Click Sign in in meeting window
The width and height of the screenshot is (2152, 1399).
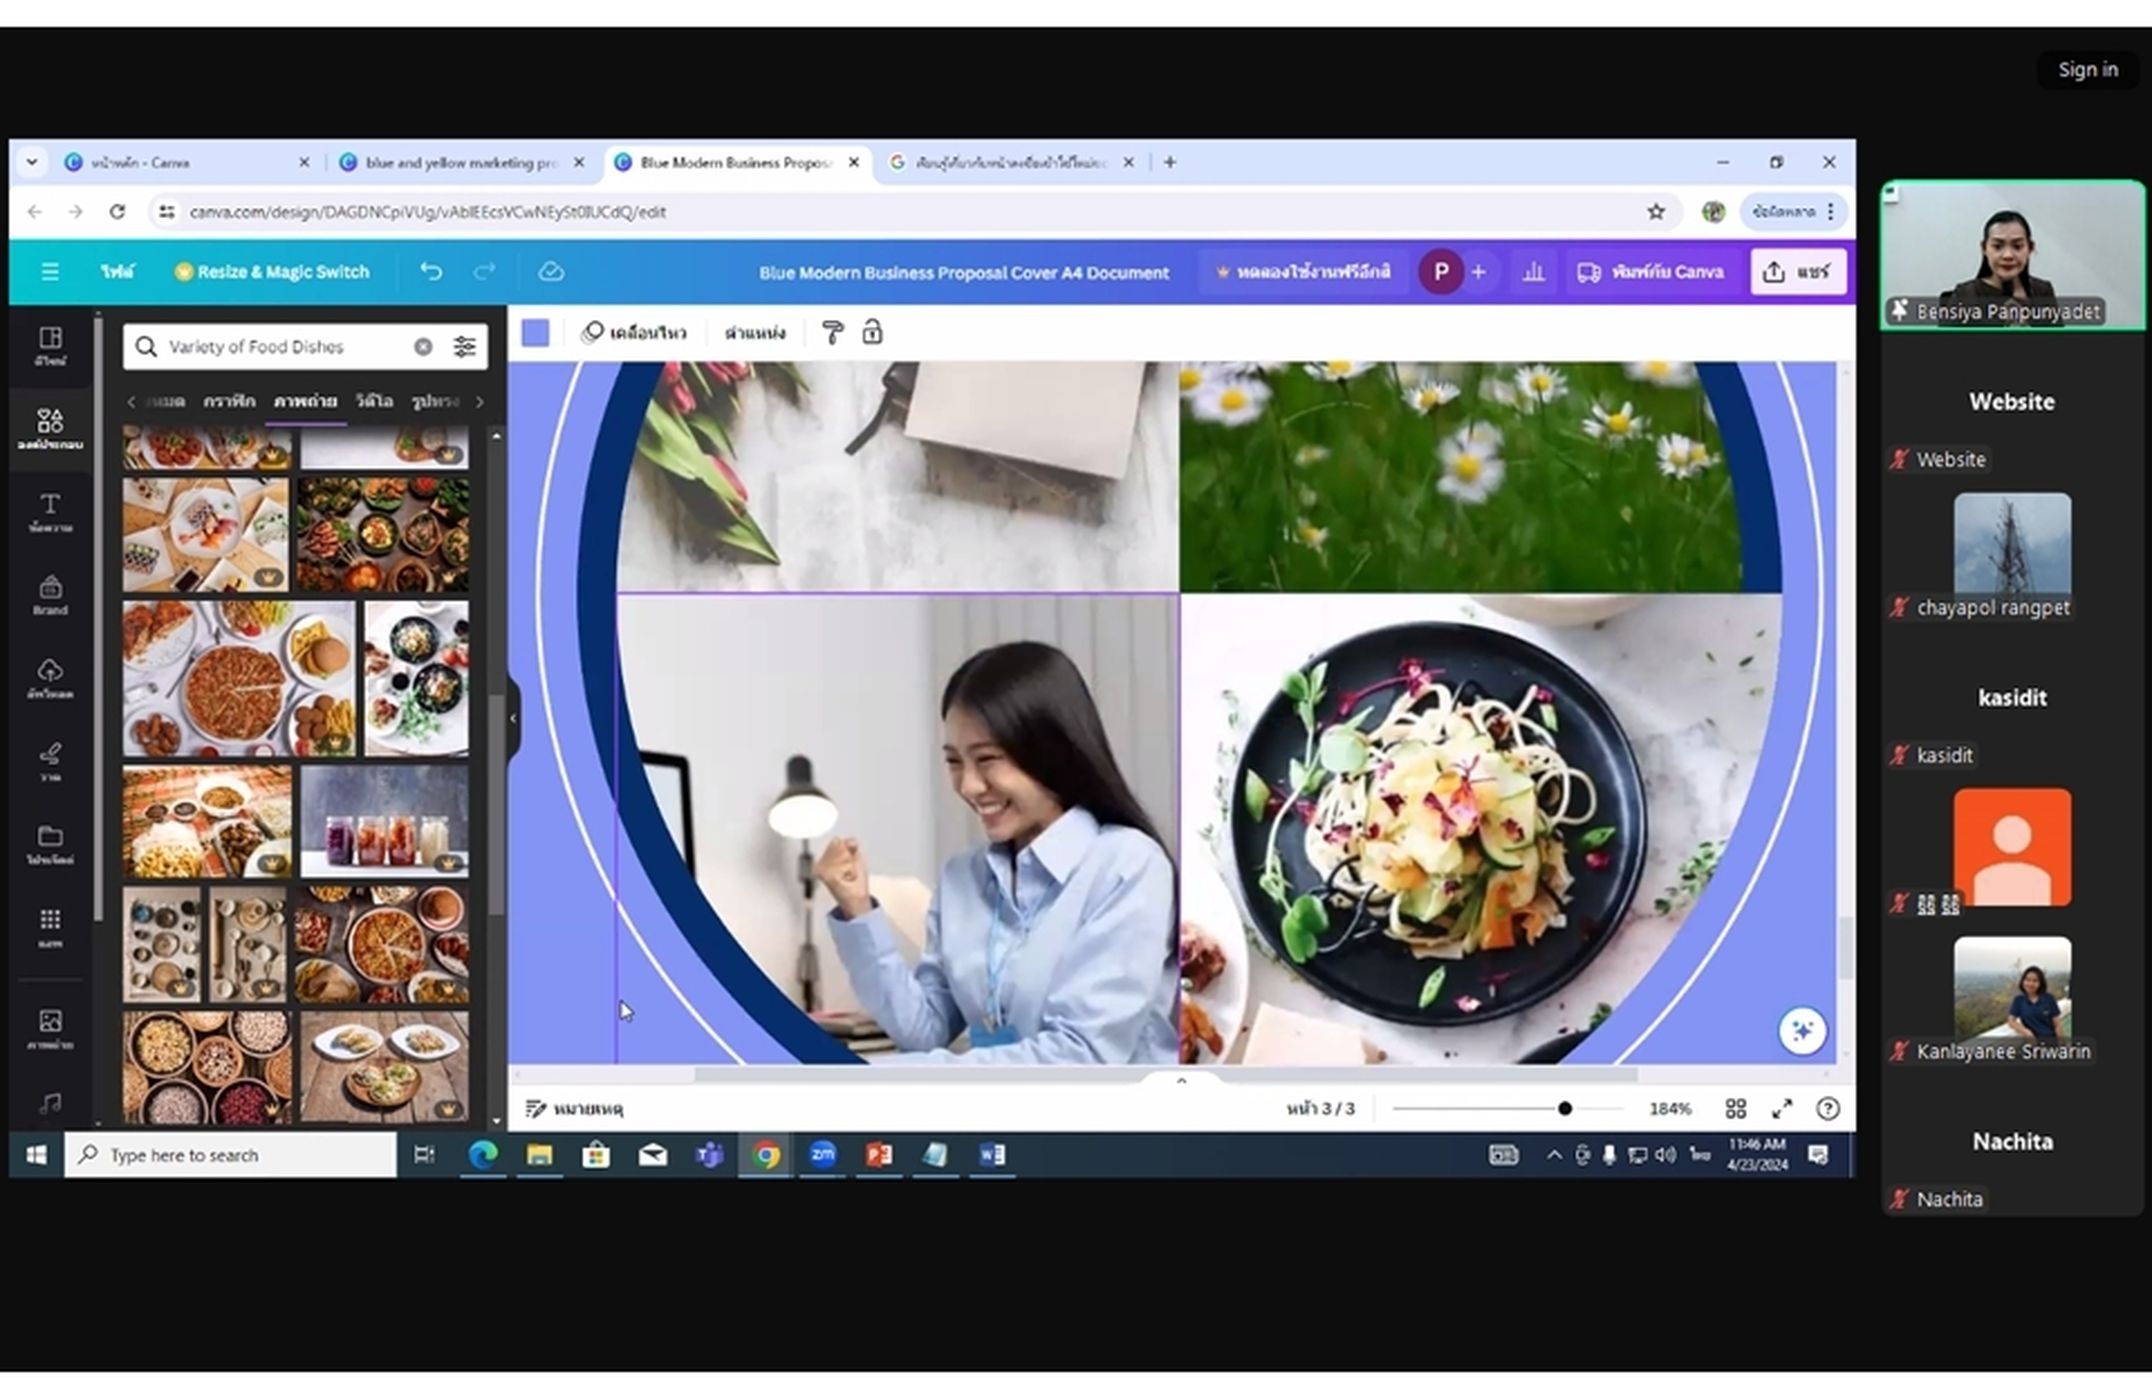[2087, 69]
